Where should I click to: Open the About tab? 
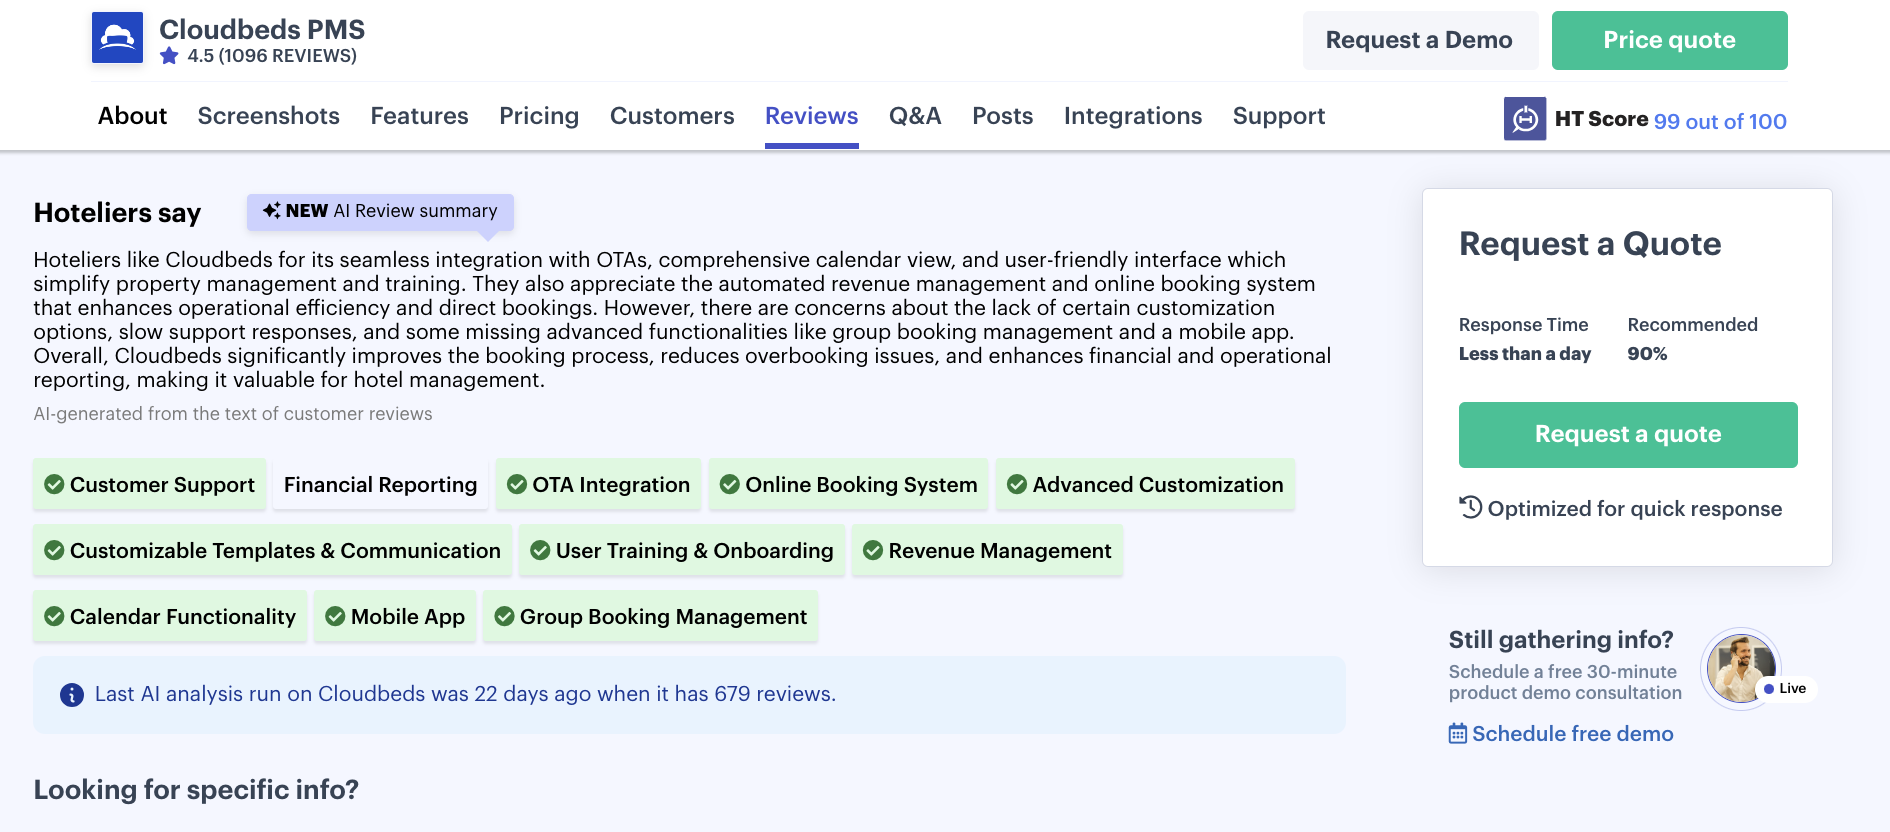(x=132, y=116)
